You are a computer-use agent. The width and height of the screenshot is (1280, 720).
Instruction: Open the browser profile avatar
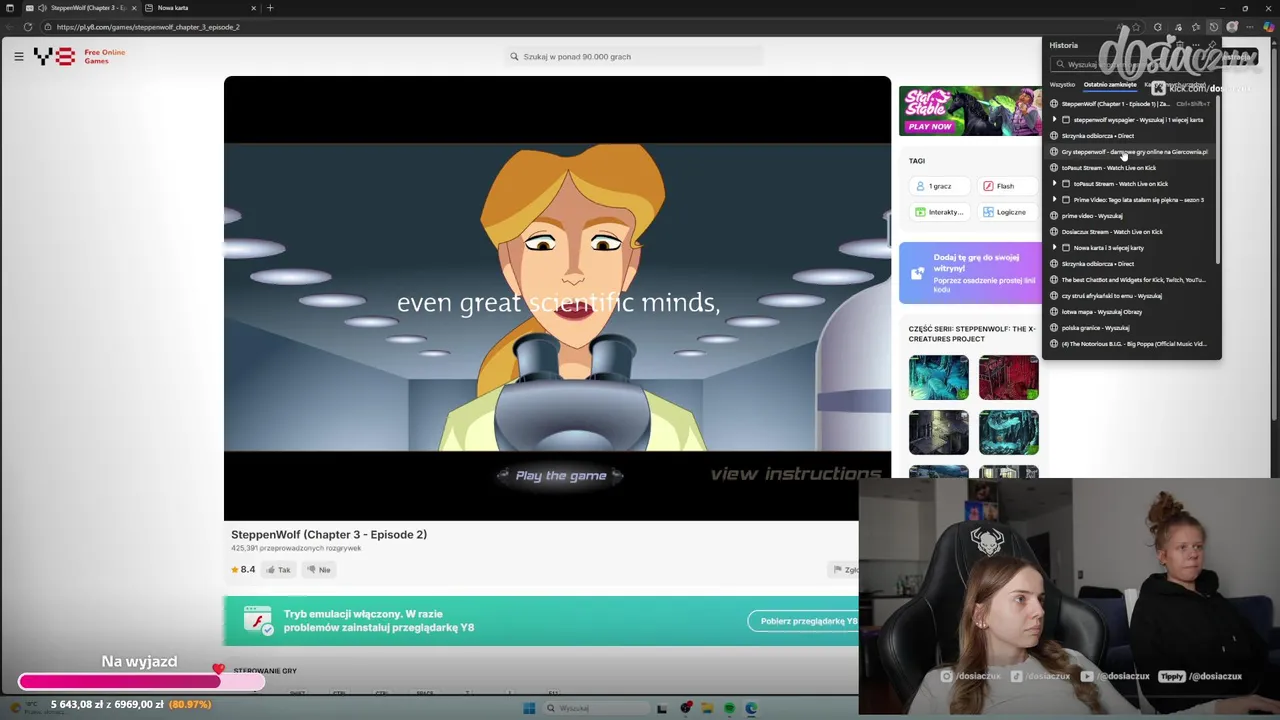click(x=1232, y=27)
